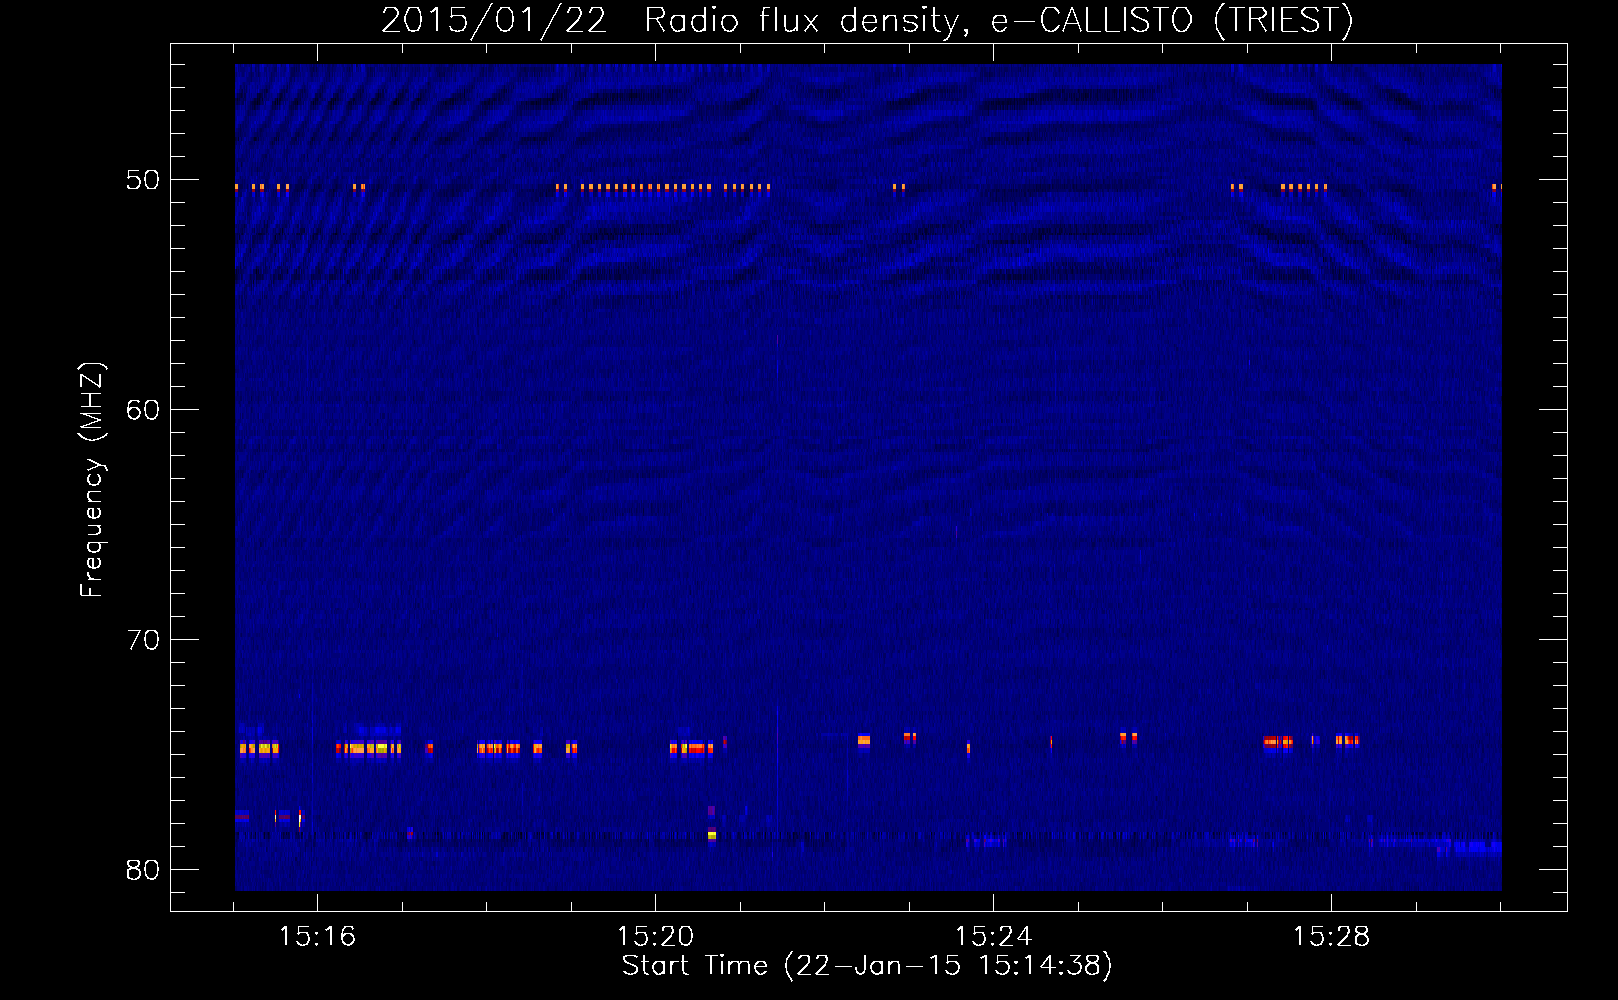Click the plot title '2015/01/22 Radio flux density'
1618x1000 pixels.
pyautogui.click(x=867, y=20)
